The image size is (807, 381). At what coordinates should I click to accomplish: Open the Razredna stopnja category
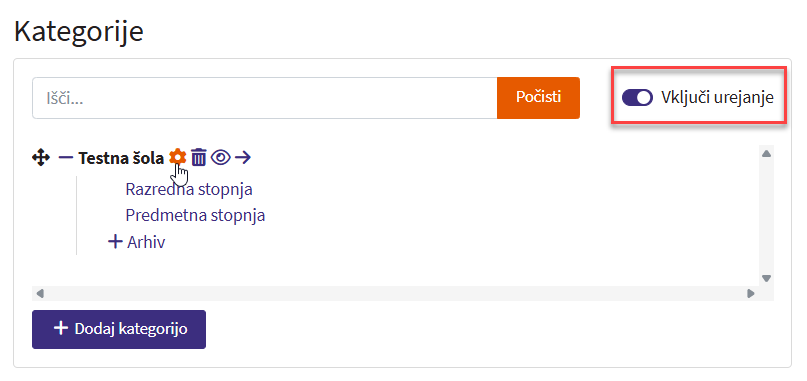[189, 189]
